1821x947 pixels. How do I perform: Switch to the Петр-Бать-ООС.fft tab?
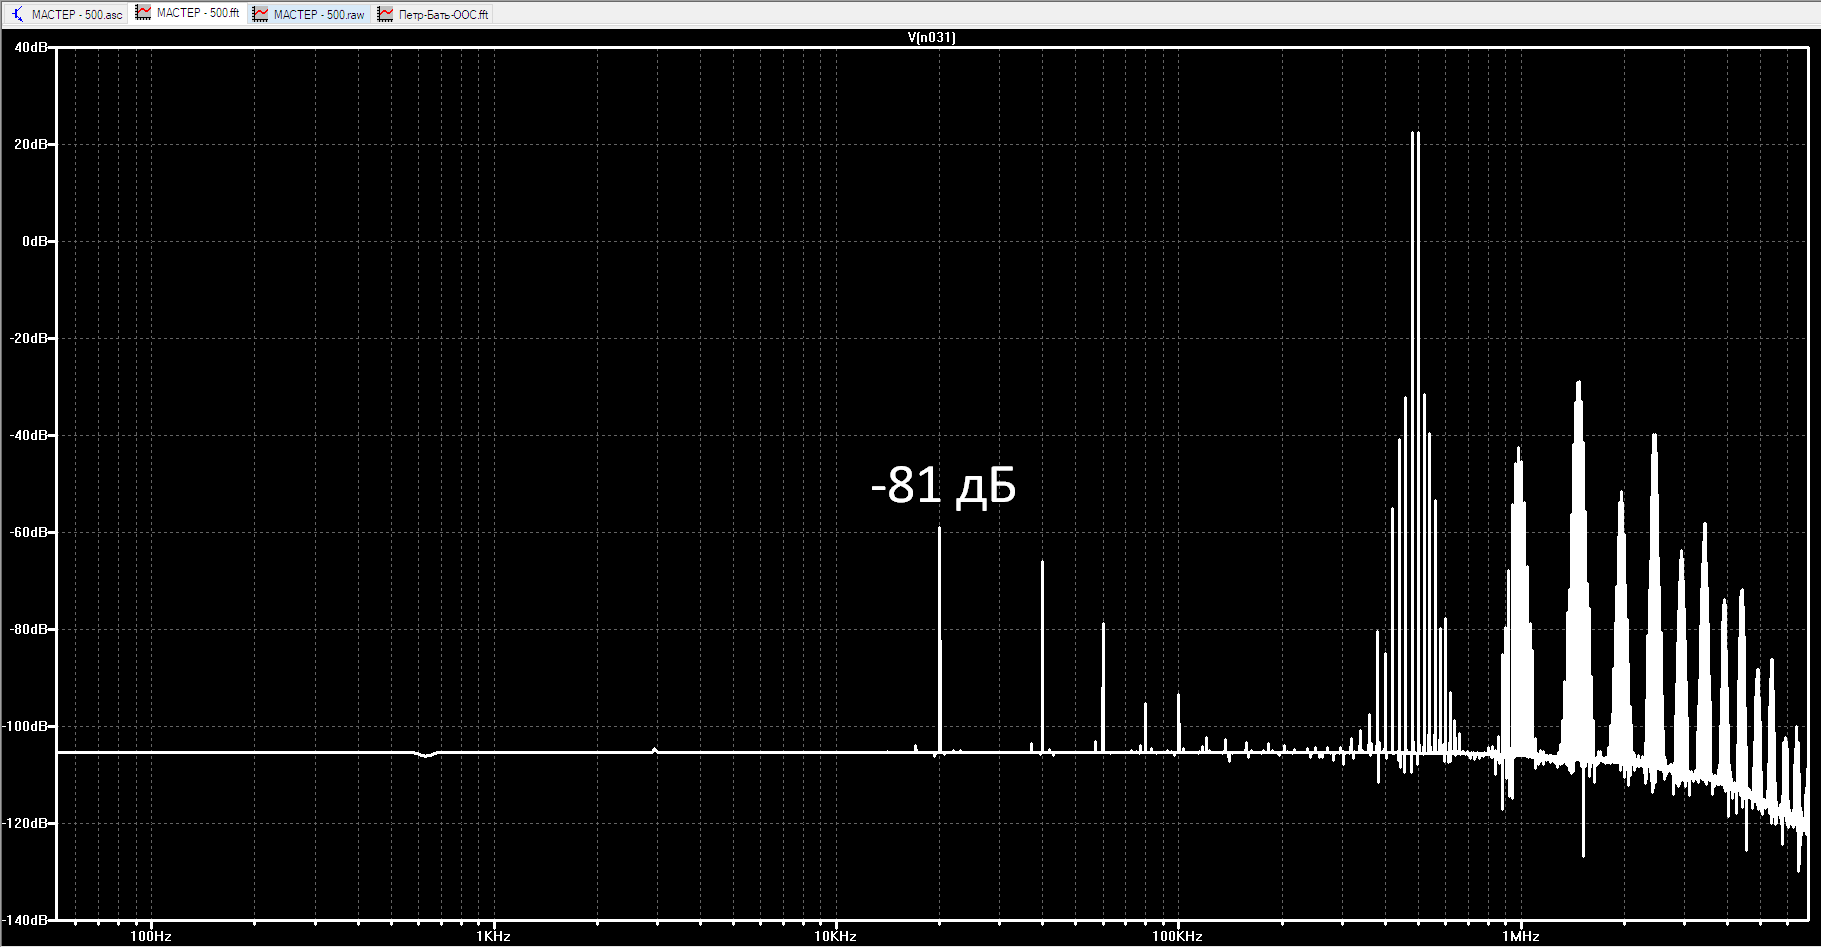click(x=444, y=15)
